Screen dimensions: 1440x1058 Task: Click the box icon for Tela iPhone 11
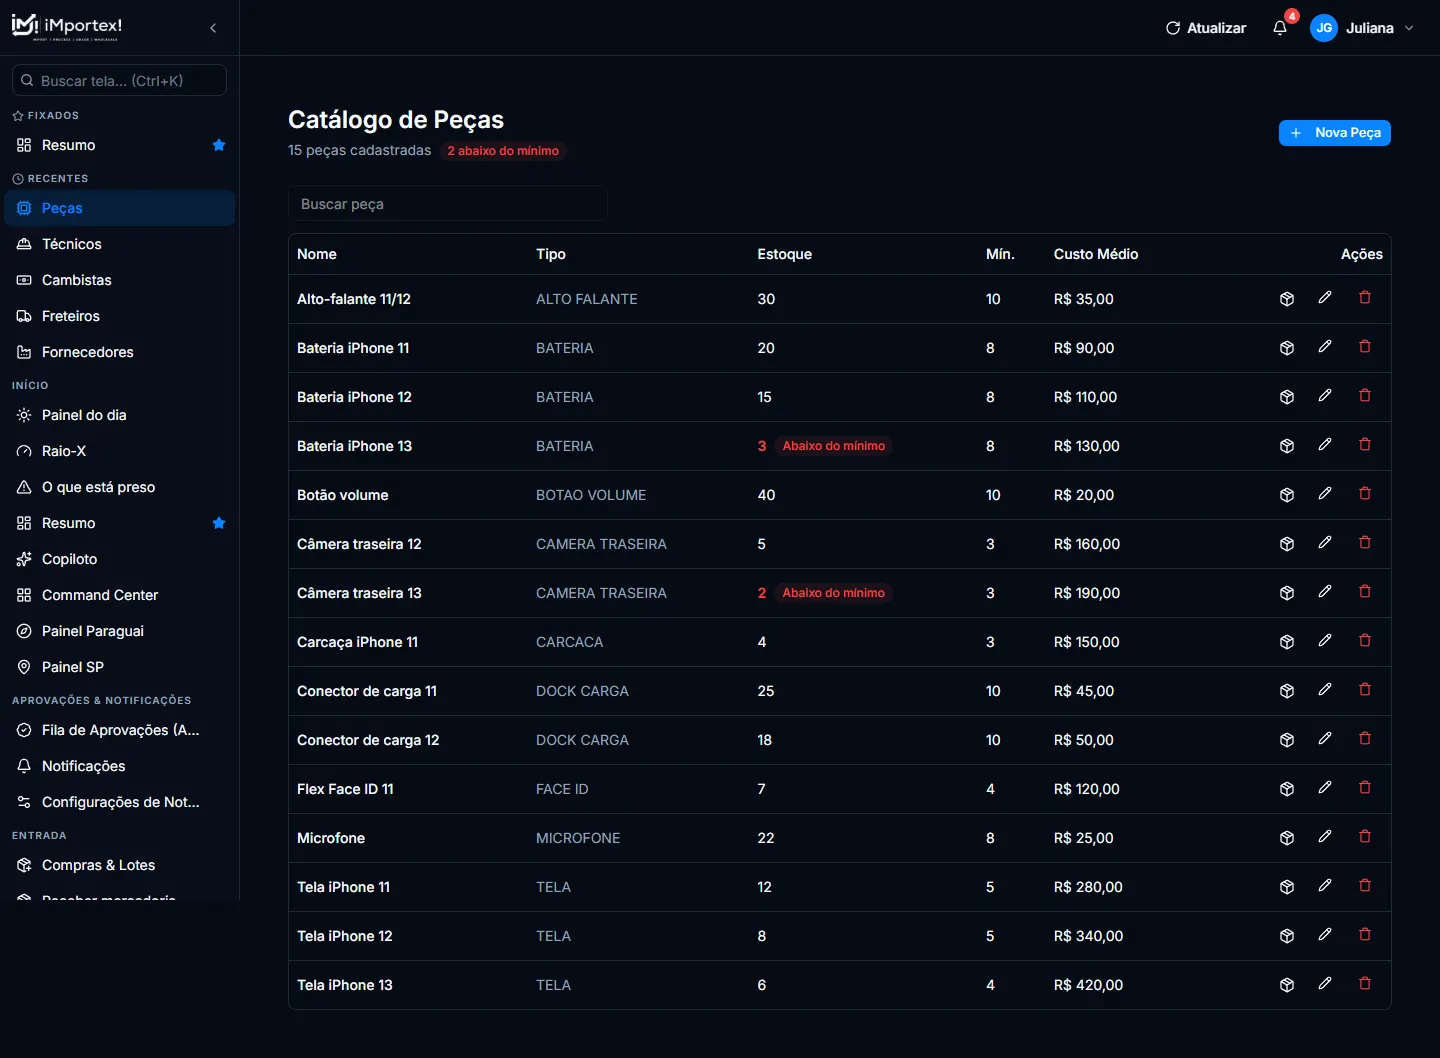1287,887
